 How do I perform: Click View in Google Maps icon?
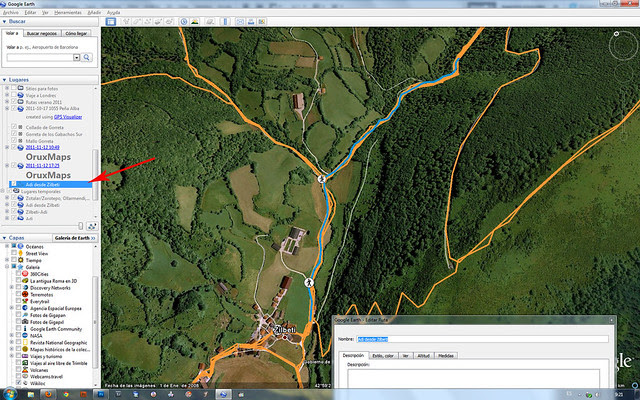262,22
